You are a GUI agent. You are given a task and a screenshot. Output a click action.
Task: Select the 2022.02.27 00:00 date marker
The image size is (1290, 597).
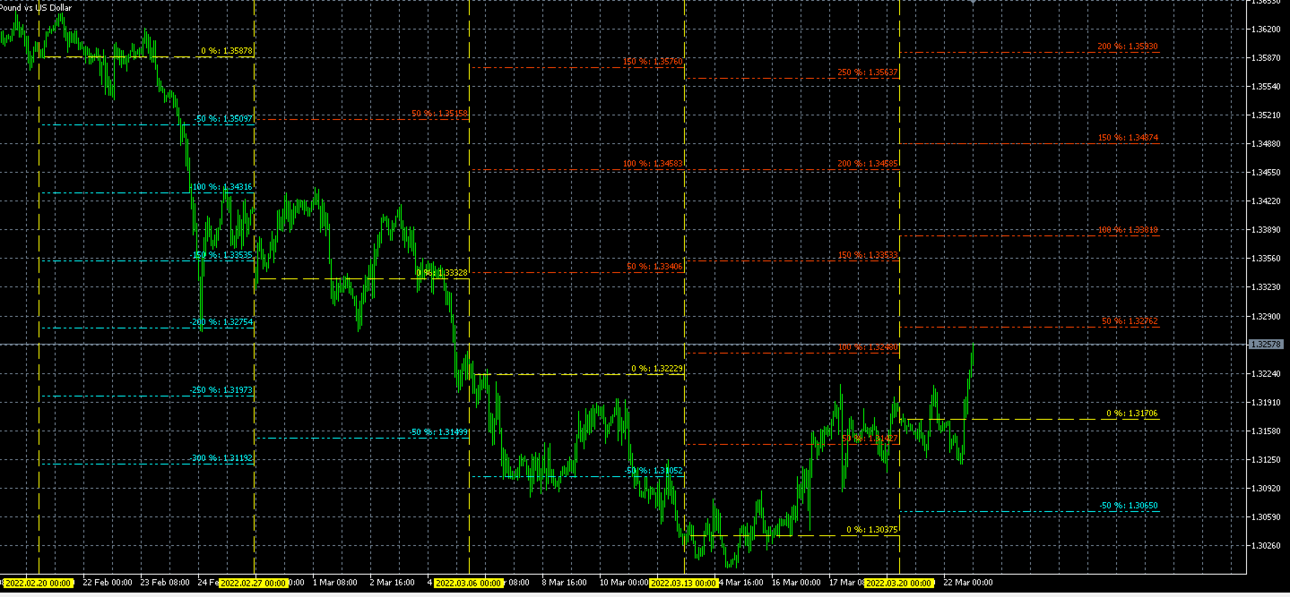[253, 582]
